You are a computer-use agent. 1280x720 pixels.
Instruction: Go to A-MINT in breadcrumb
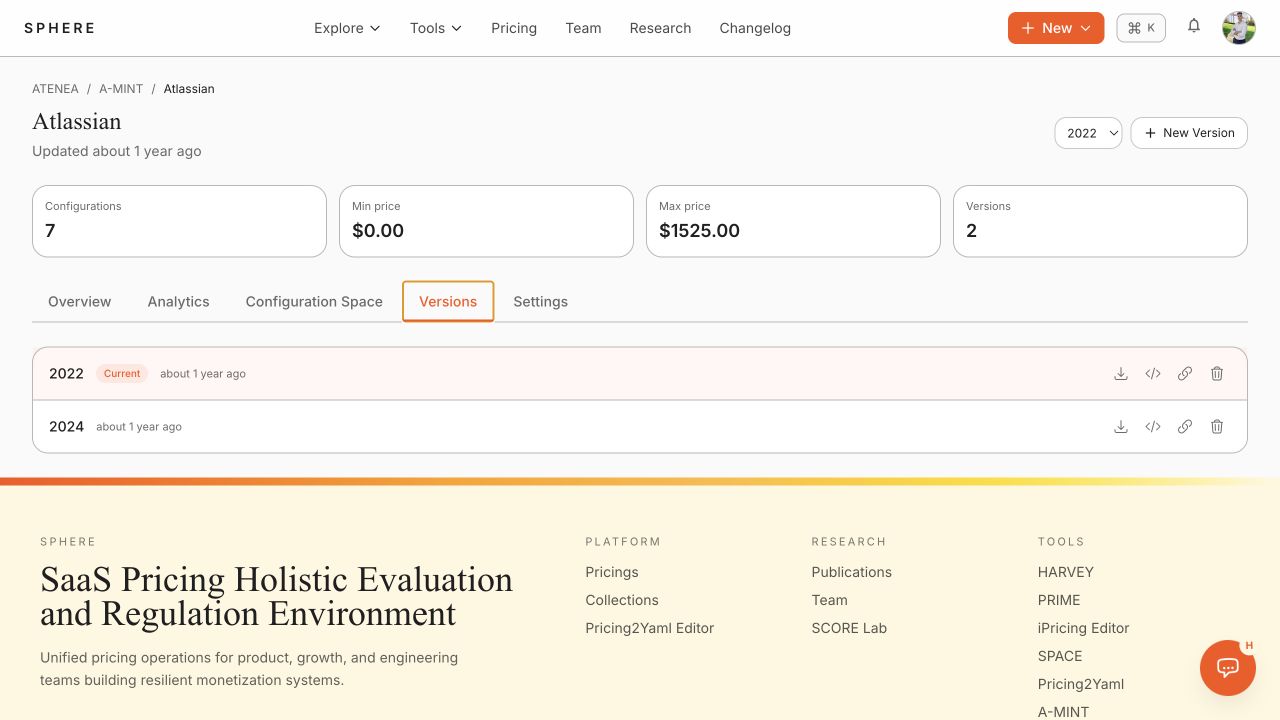[x=121, y=89]
